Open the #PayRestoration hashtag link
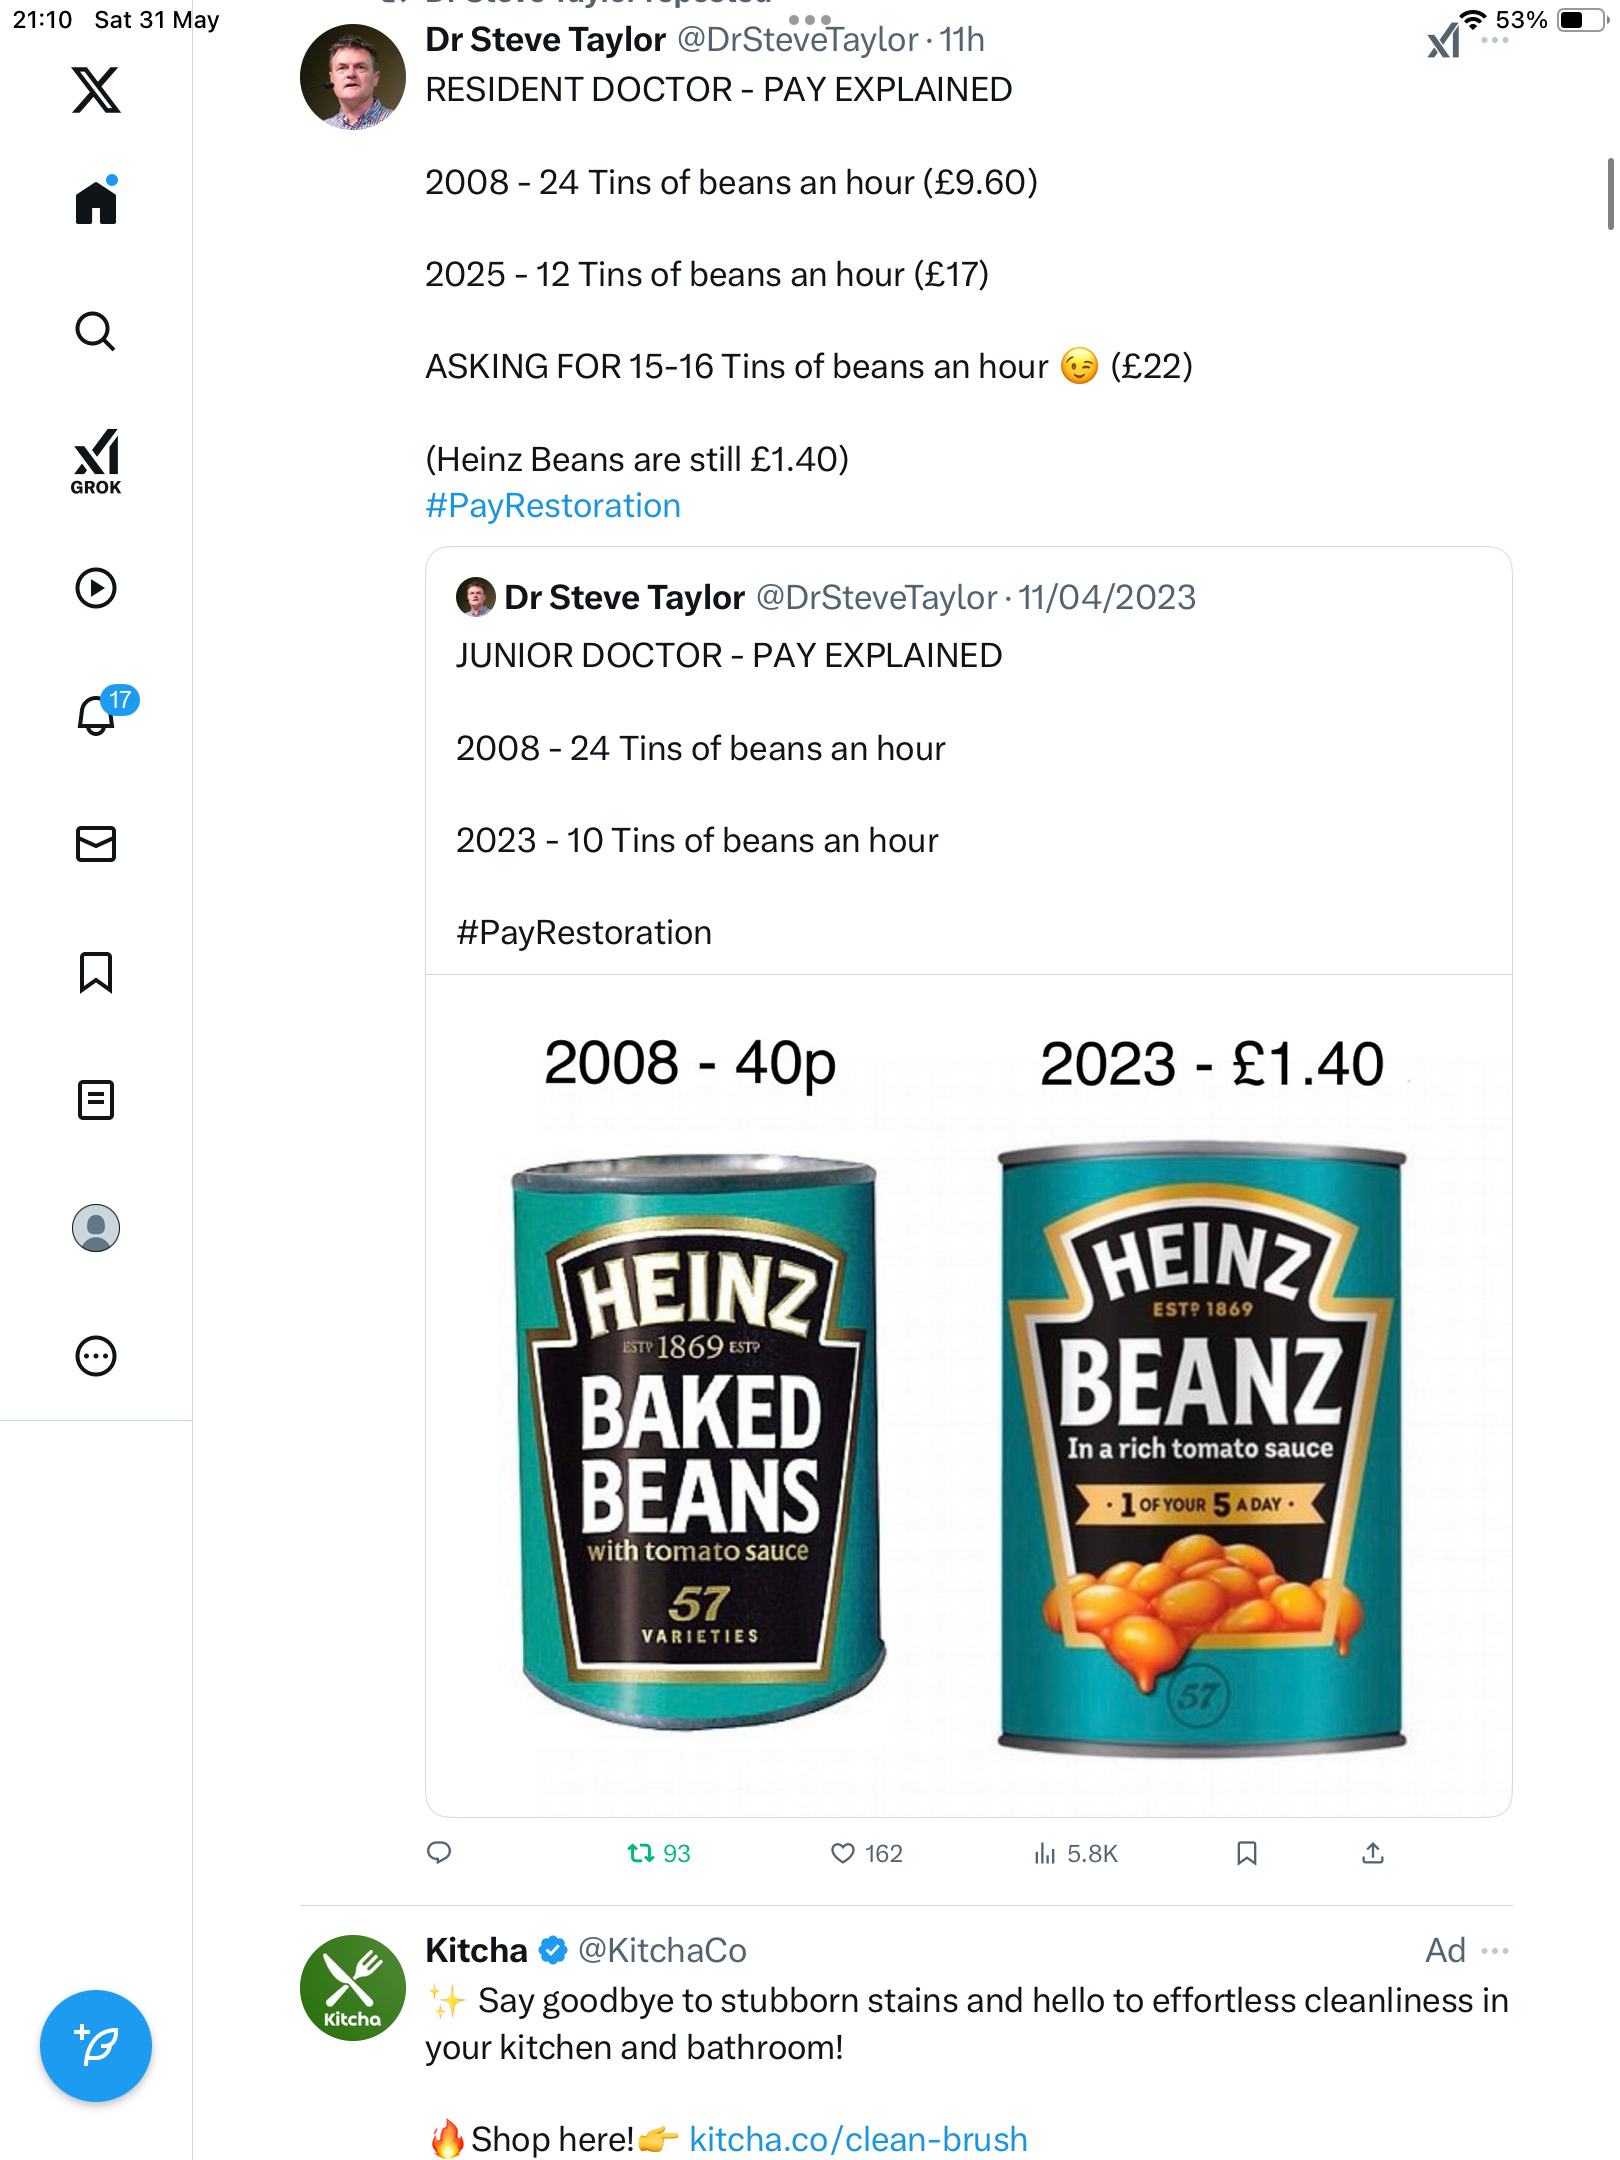This screenshot has height=2160, width=1620. click(x=553, y=506)
